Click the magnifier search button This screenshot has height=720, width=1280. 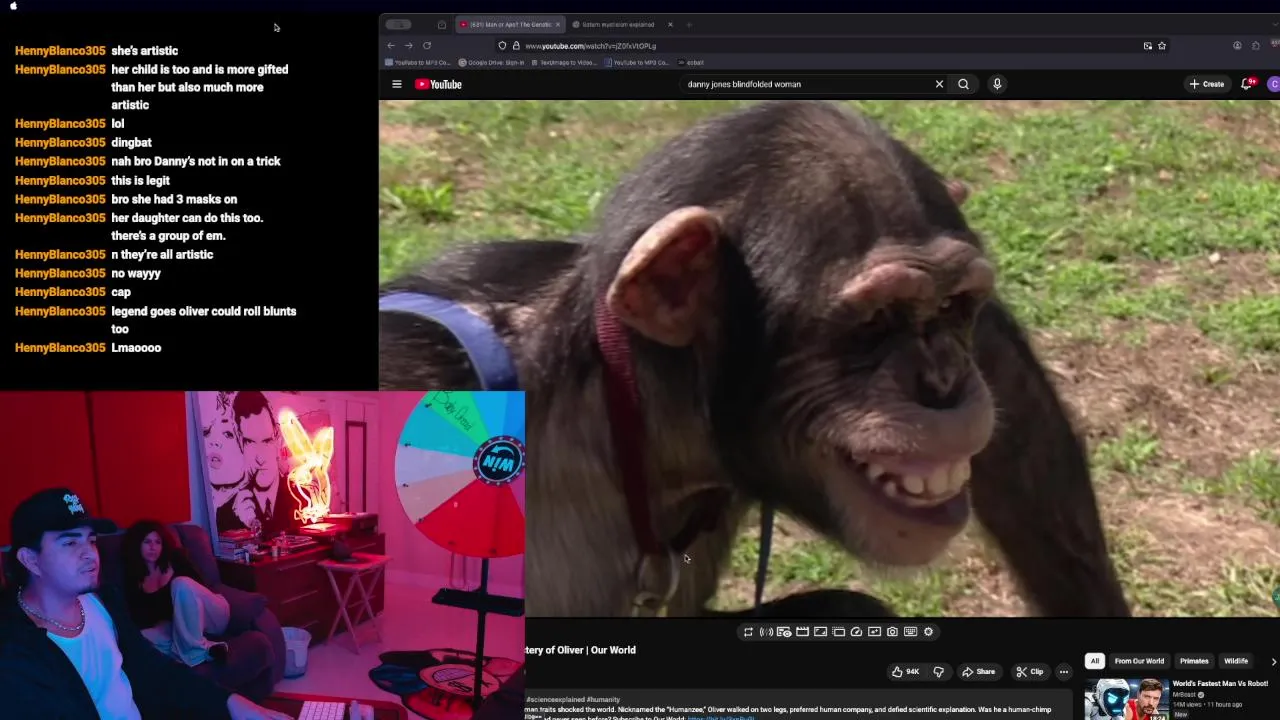963,84
